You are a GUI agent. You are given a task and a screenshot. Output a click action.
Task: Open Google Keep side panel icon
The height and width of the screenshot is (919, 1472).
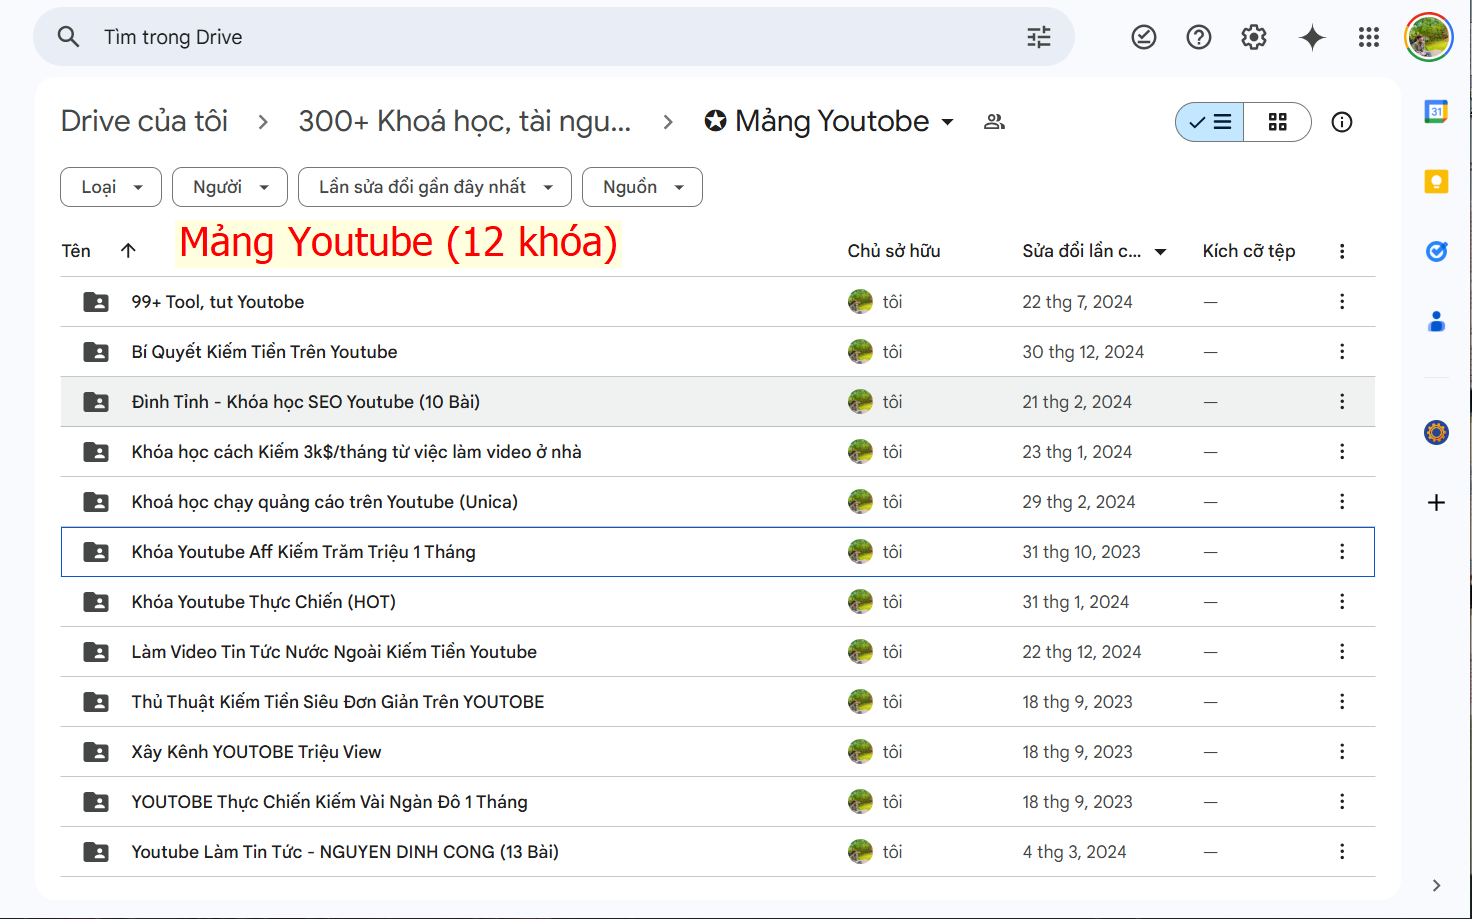(1436, 181)
